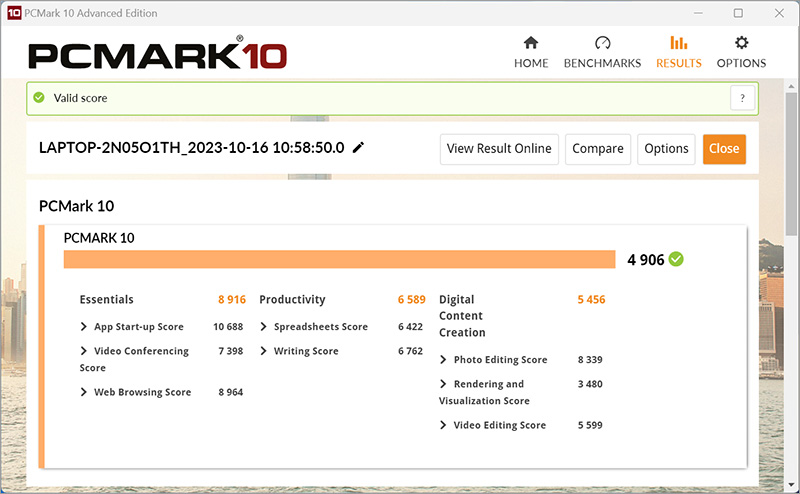Click the 7 398 Video Conferencing value

click(231, 351)
